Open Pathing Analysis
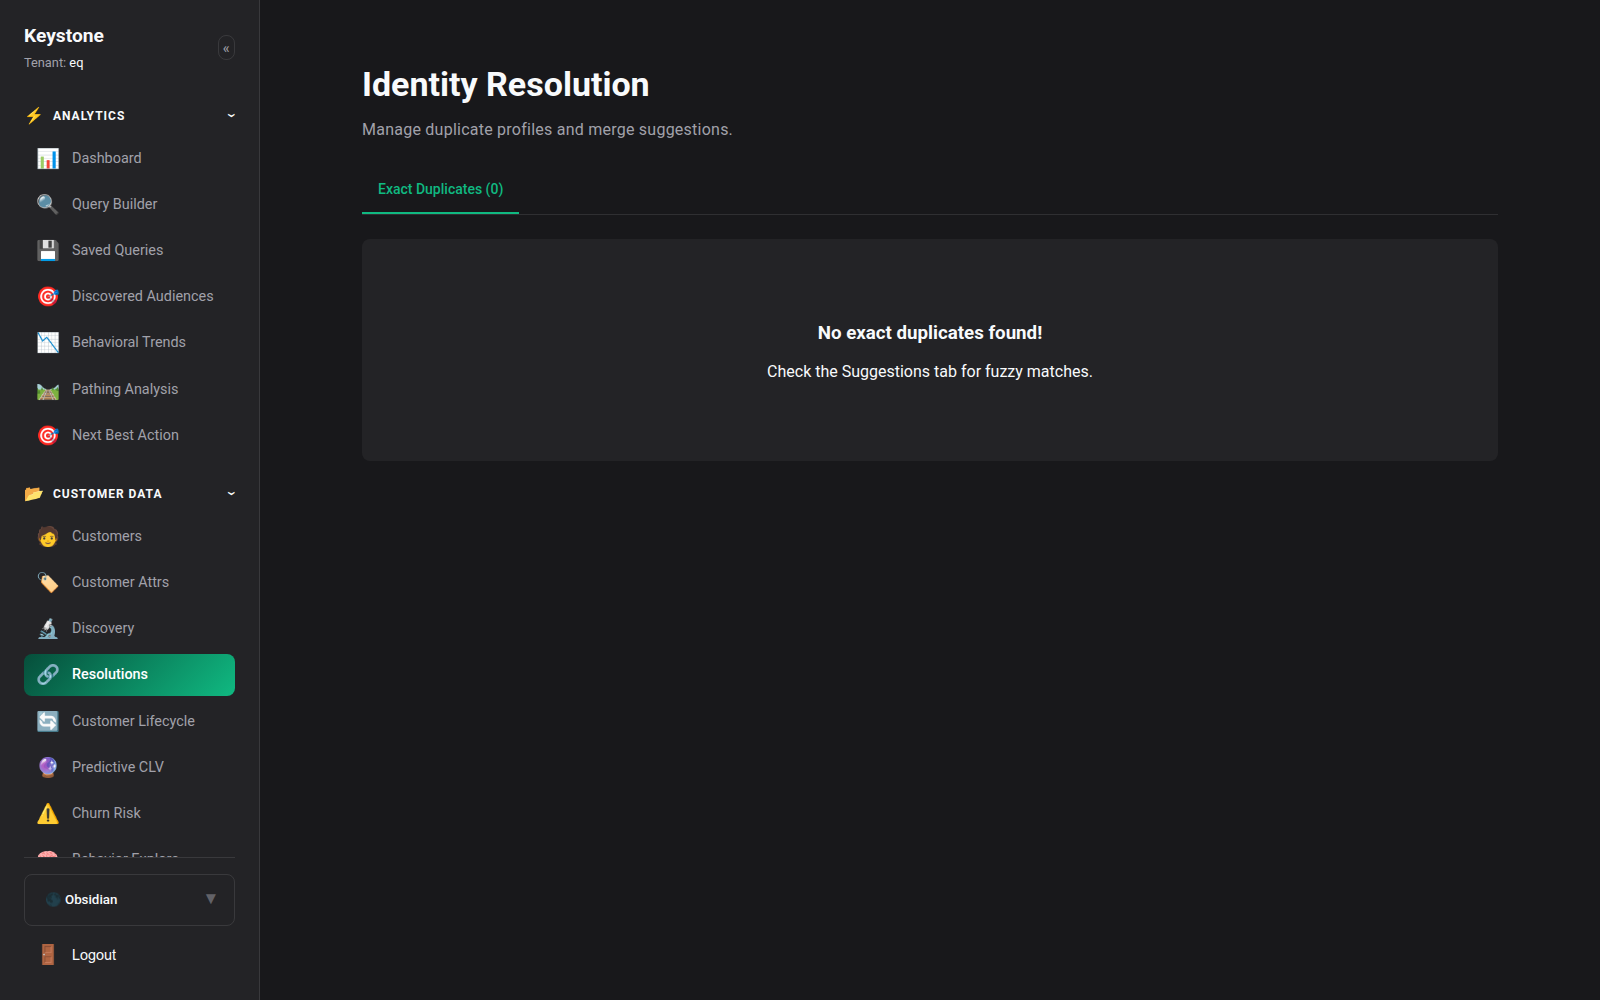This screenshot has height=1000, width=1600. point(129,389)
